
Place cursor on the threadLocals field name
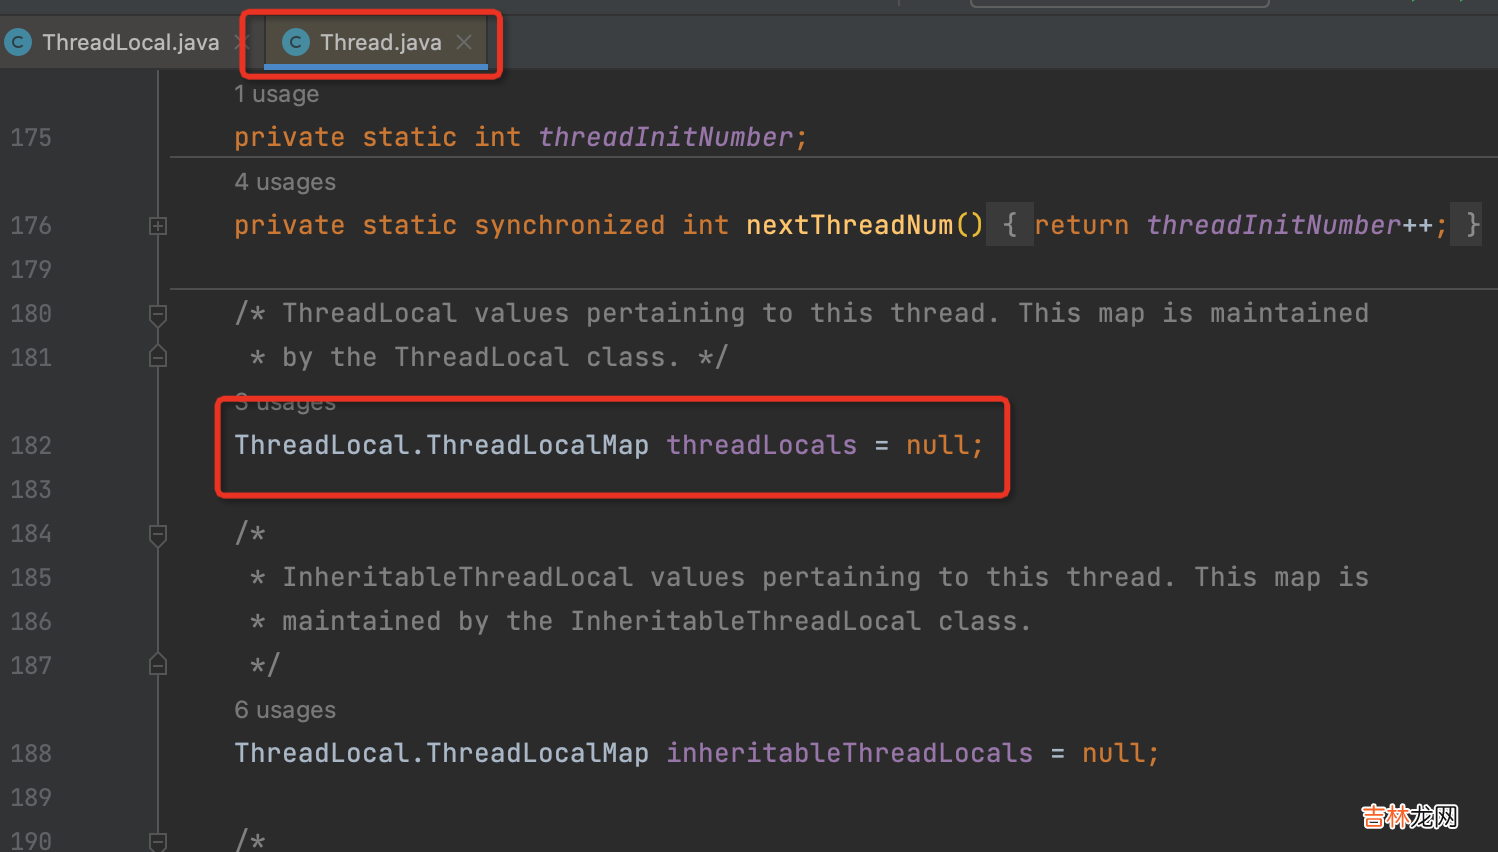(761, 445)
